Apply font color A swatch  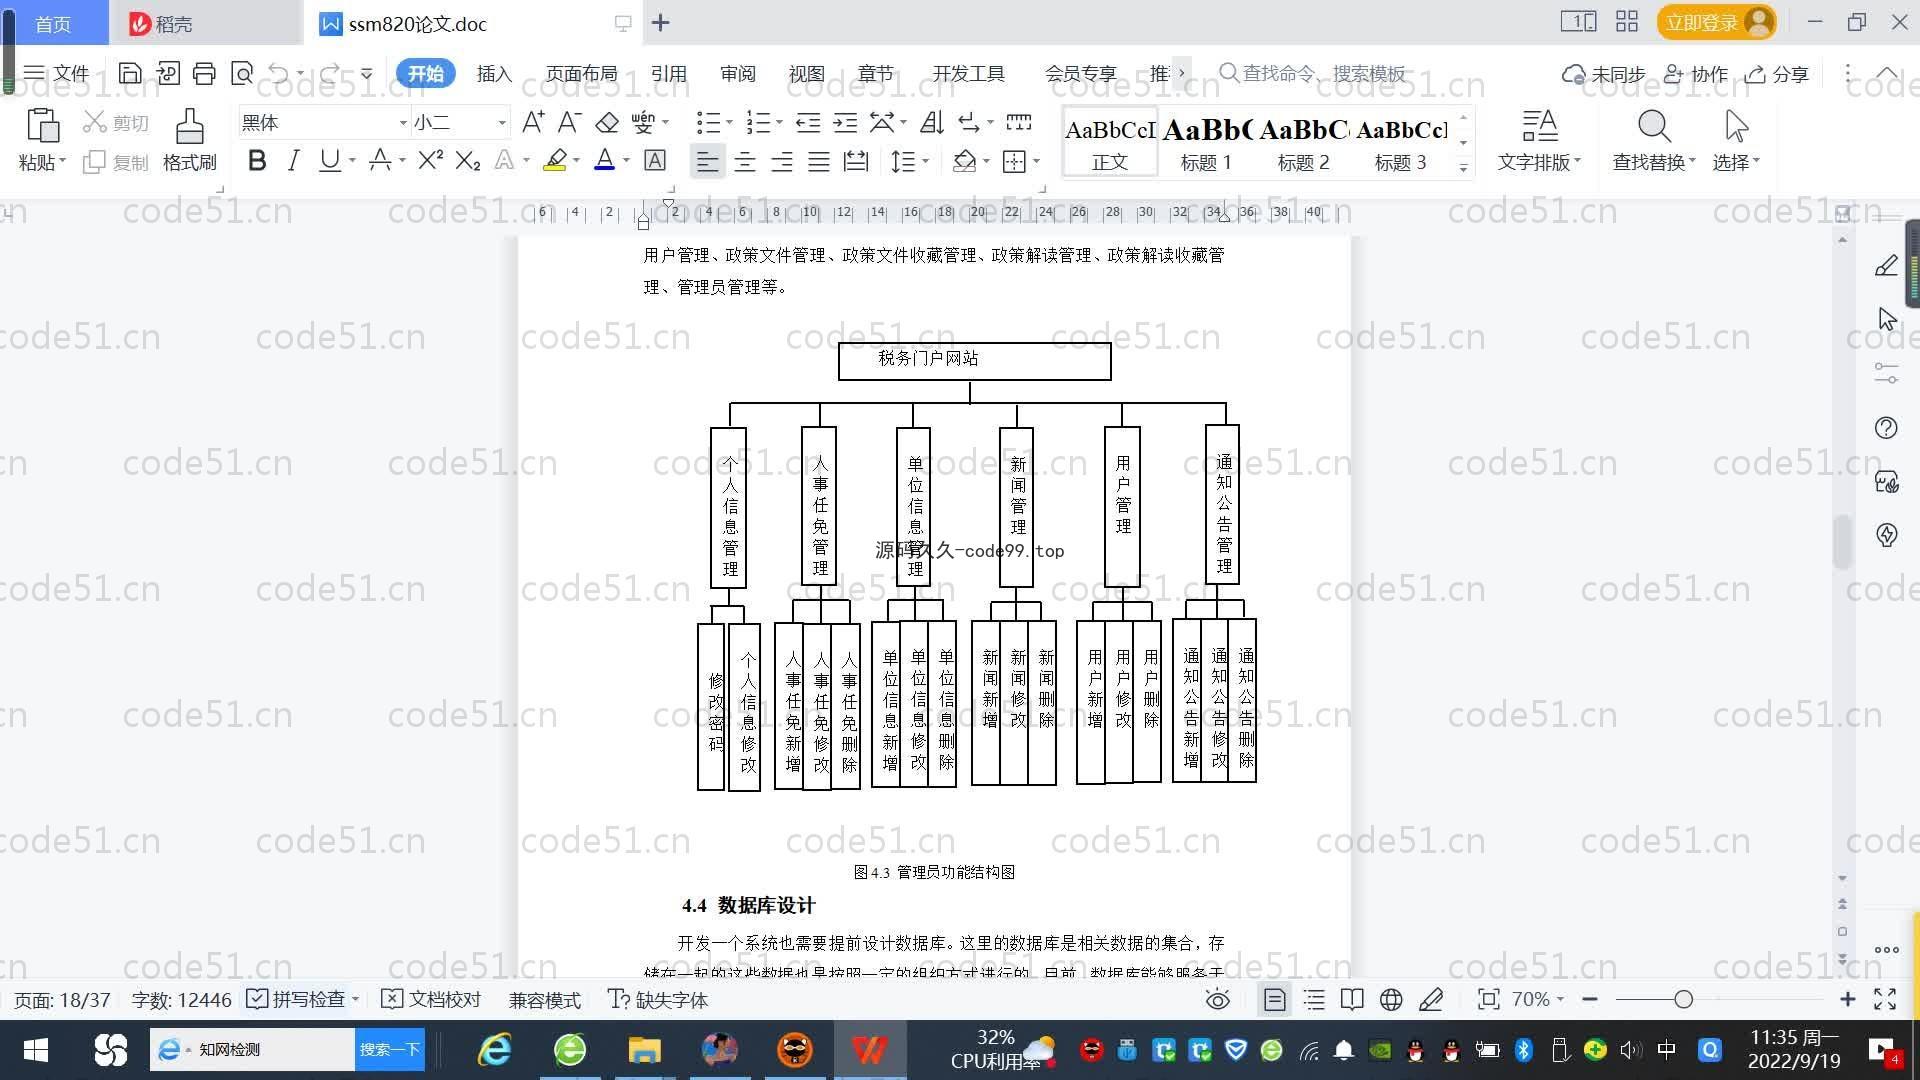pos(604,161)
